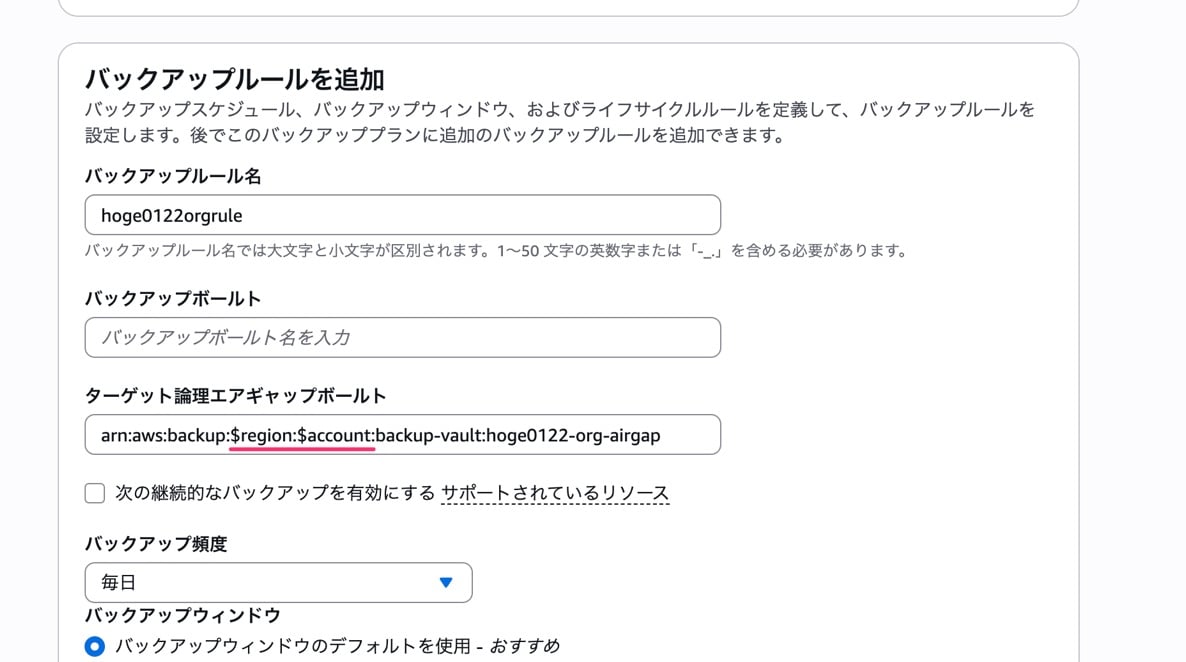Select バックアップウィンドウのデフォルトを使用 radio button
The height and width of the screenshot is (662, 1186).
tap(94, 646)
